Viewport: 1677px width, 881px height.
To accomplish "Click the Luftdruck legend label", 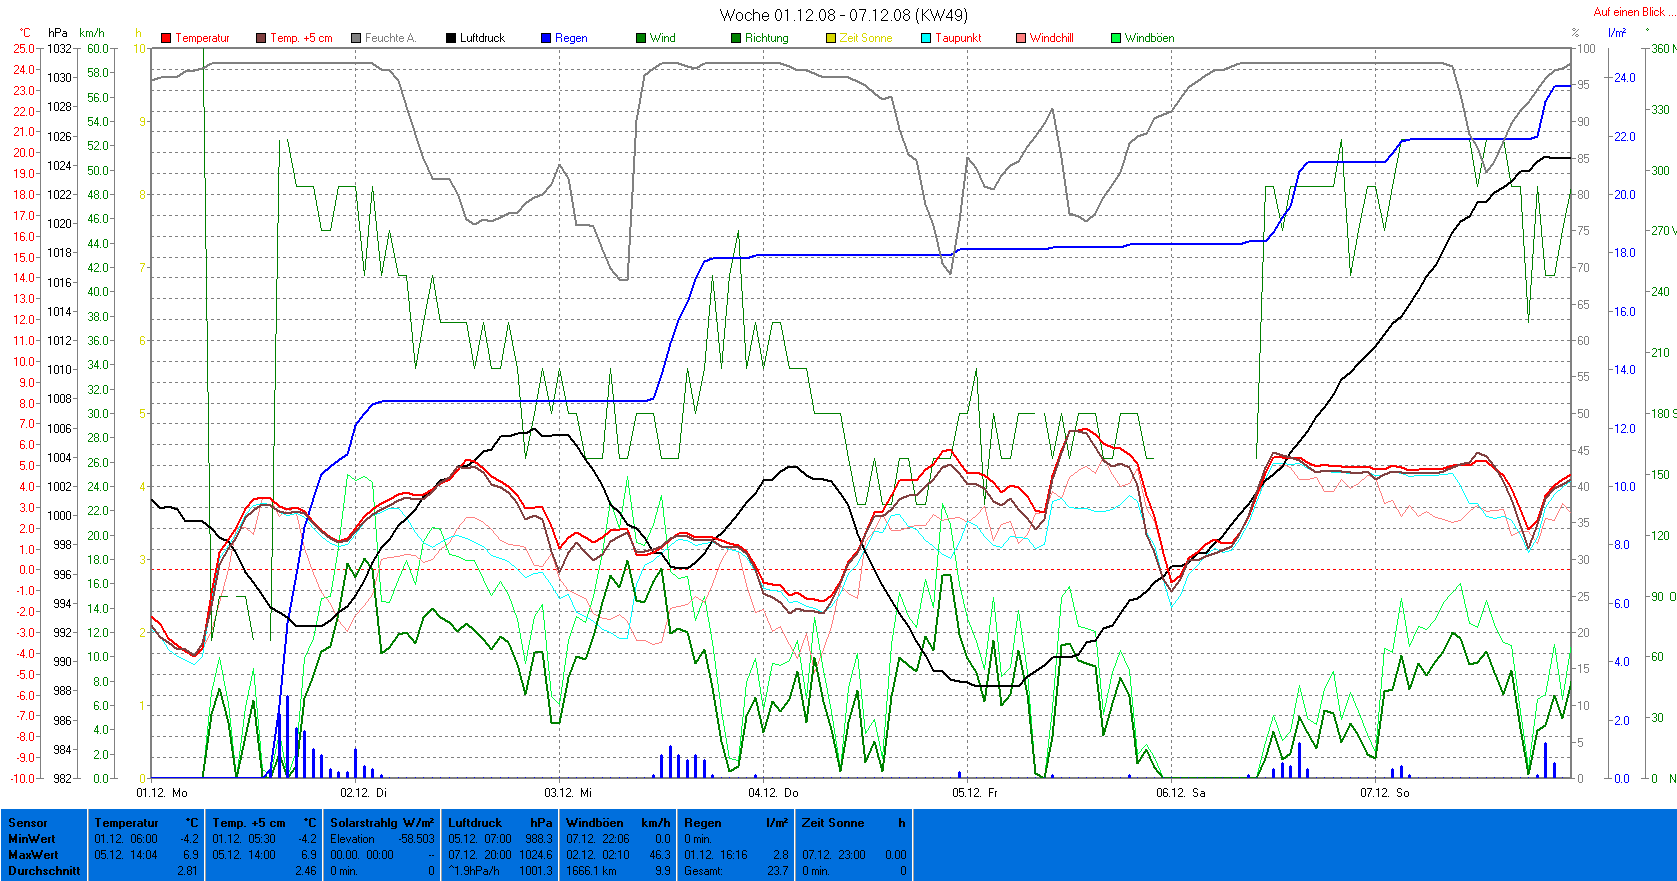I will click(x=482, y=38).
